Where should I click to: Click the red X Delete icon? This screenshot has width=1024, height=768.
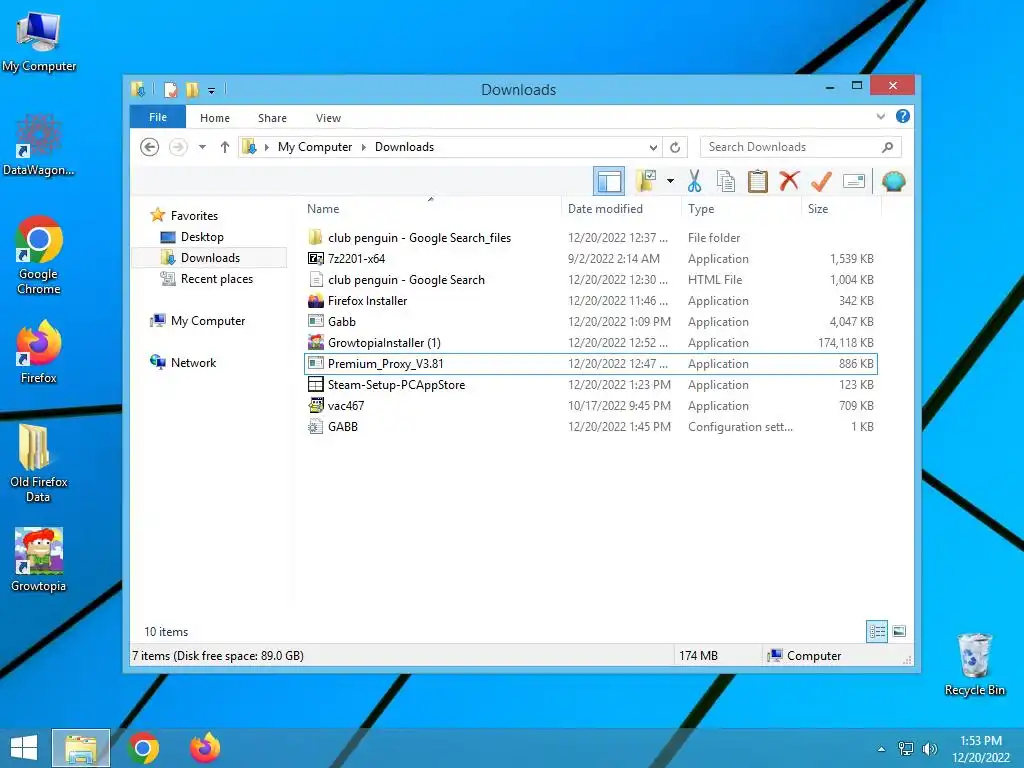point(789,181)
